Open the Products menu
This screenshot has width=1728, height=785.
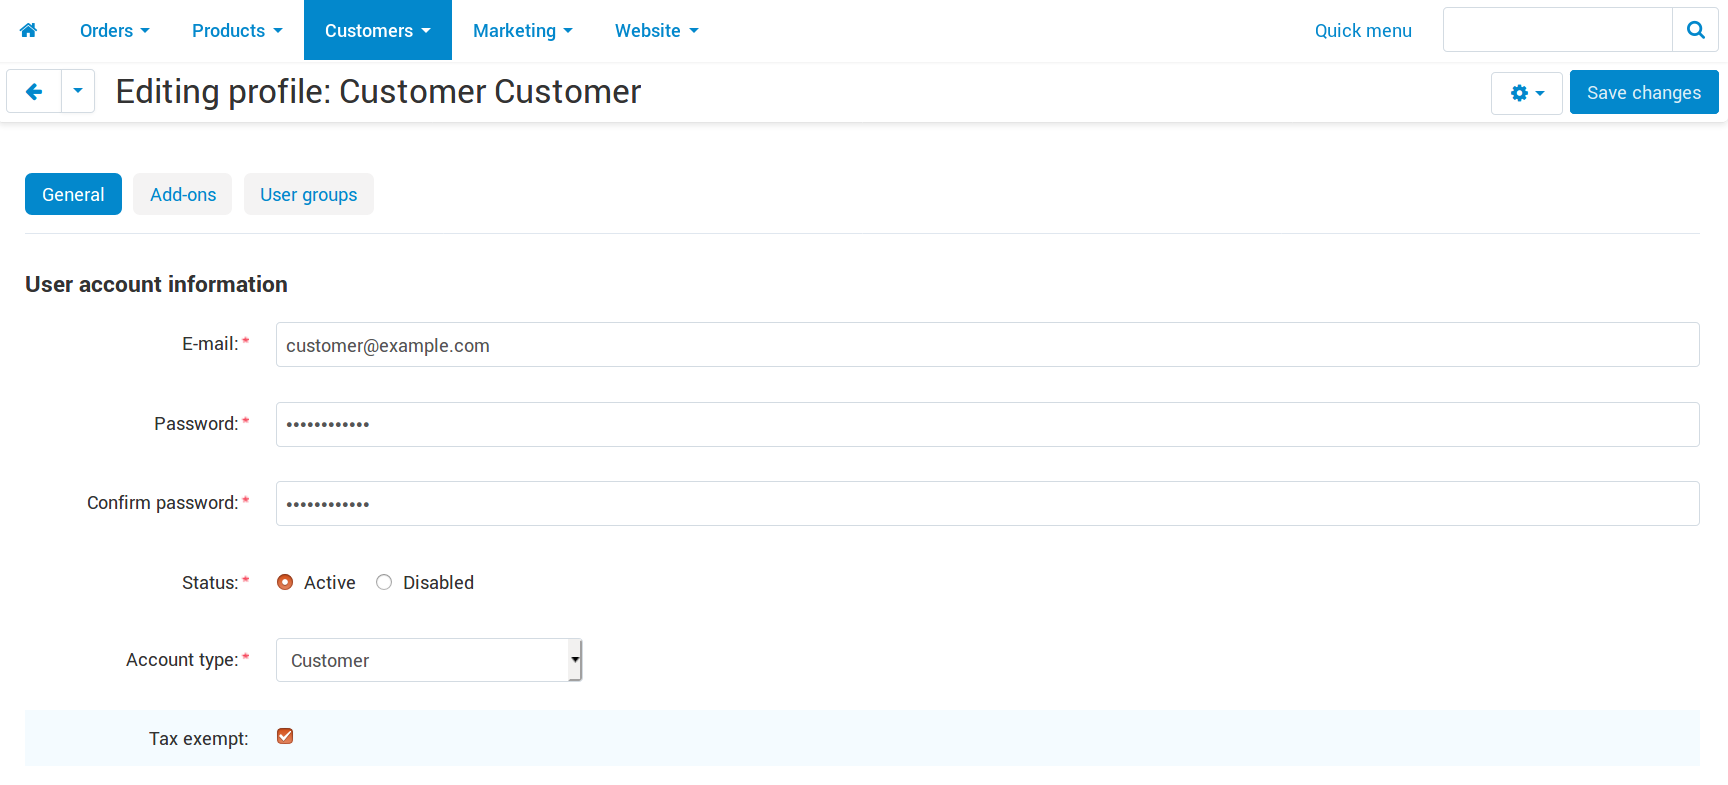click(237, 30)
